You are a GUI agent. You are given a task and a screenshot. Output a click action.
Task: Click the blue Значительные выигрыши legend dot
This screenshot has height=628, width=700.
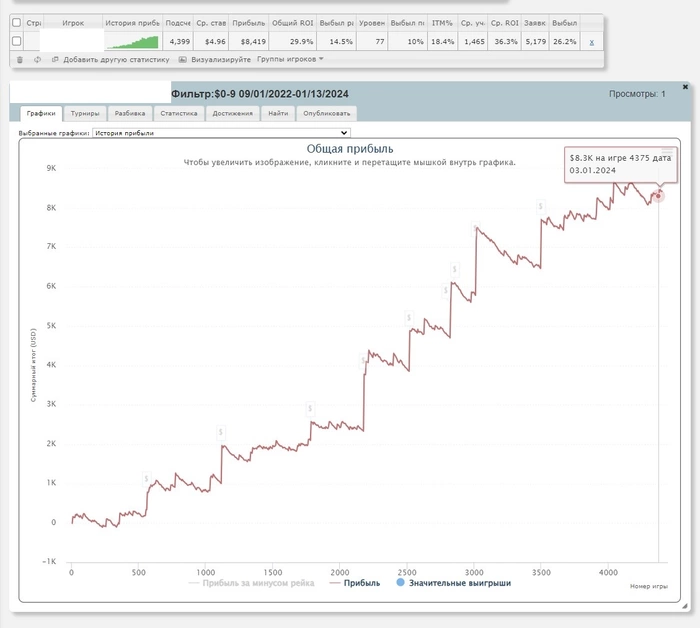(400, 582)
